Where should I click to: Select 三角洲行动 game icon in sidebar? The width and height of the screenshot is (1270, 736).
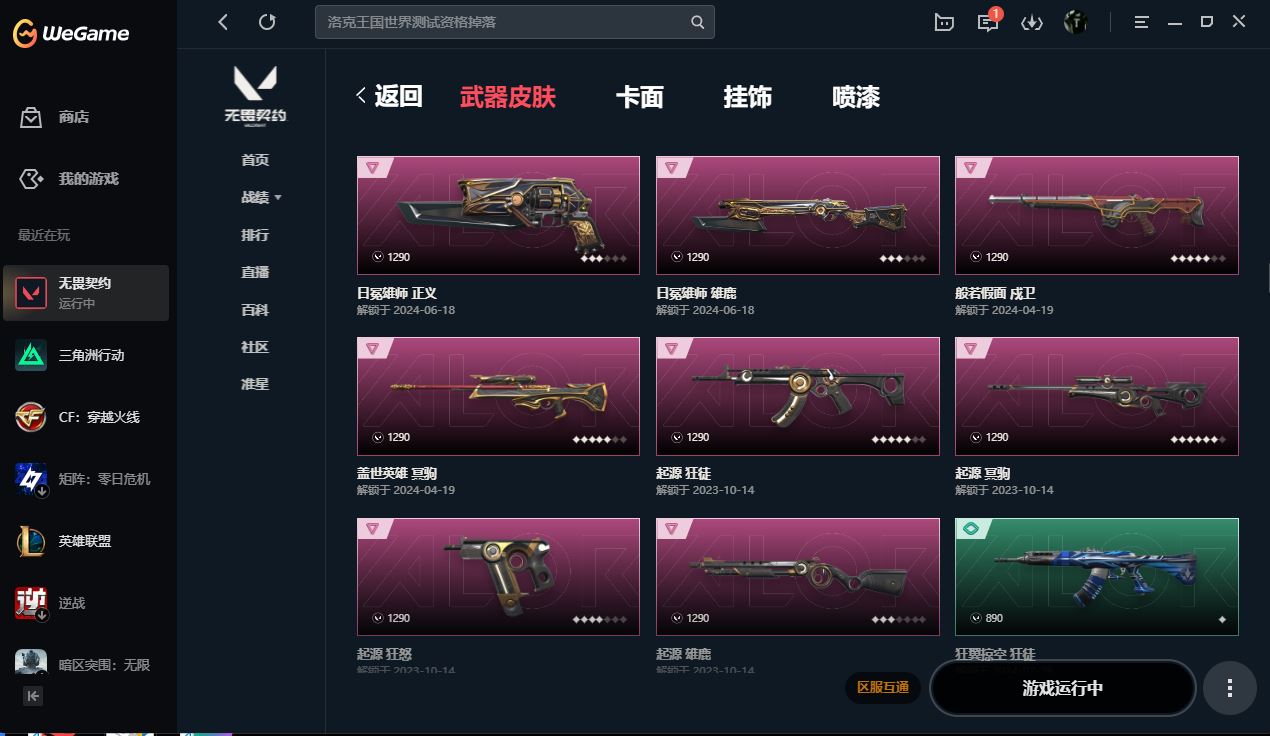(x=31, y=355)
